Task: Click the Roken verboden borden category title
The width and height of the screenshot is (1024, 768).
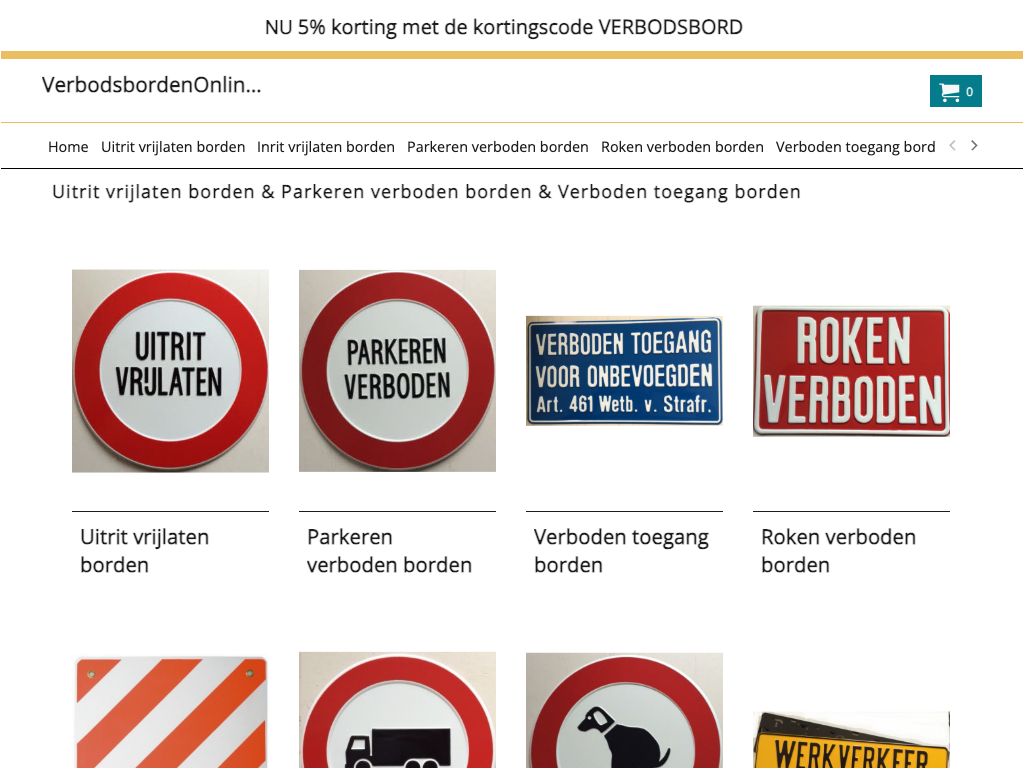Action: point(839,551)
